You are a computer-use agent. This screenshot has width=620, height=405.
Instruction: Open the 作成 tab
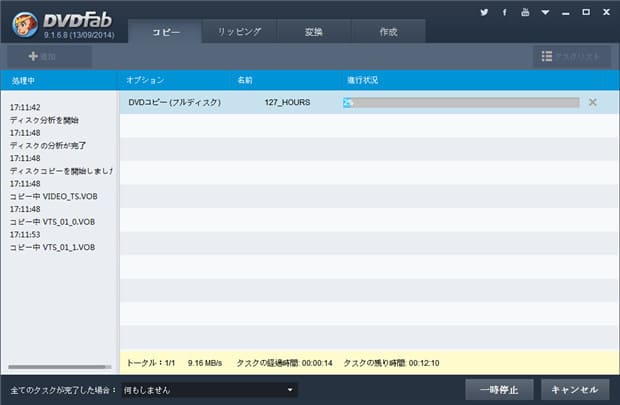point(387,32)
